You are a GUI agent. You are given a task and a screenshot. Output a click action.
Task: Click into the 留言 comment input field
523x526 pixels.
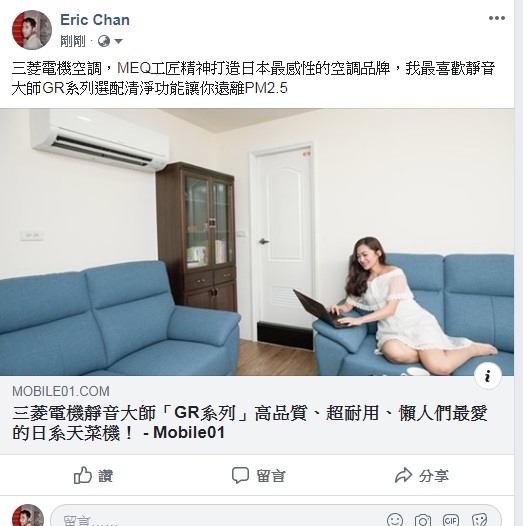[x=218, y=519]
